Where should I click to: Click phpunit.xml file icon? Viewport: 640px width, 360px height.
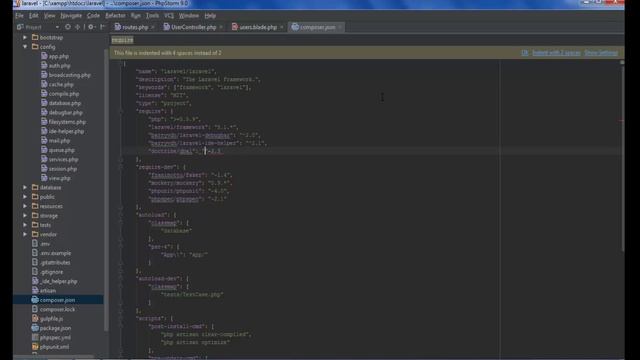pos(35,347)
